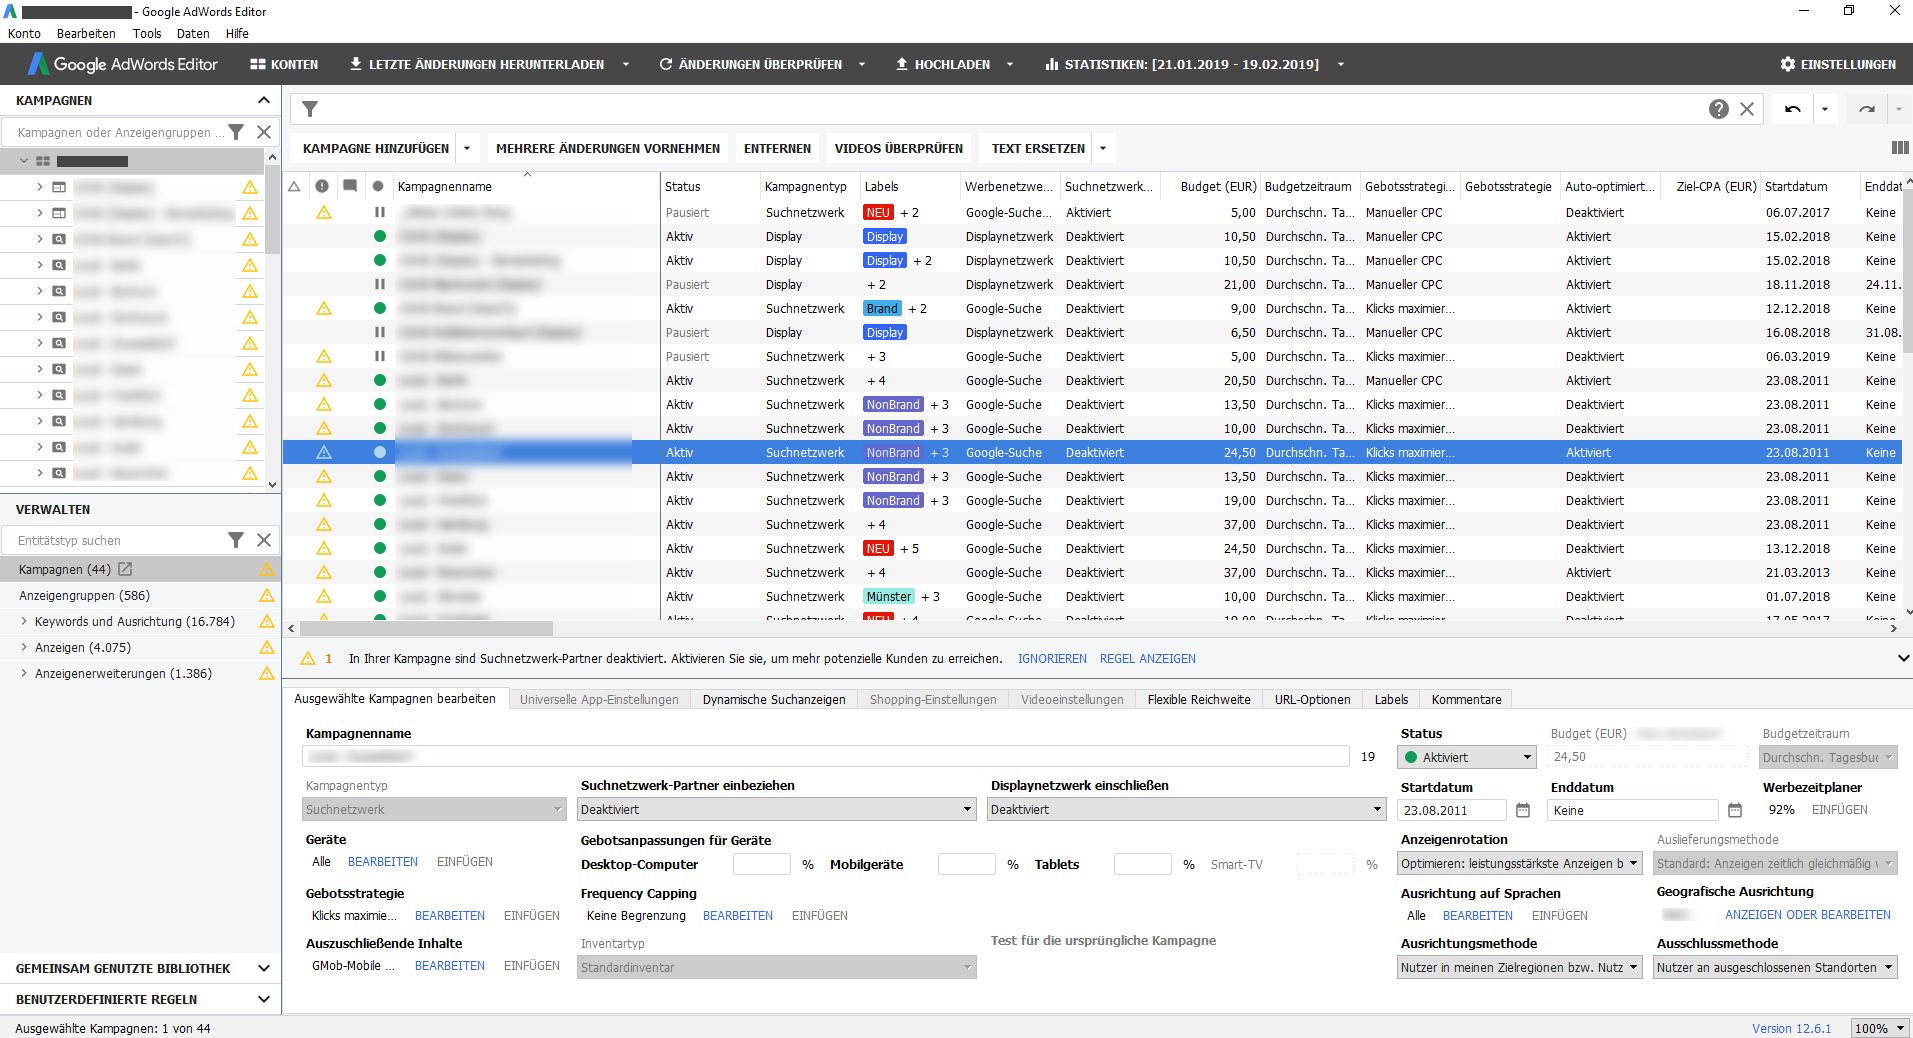Open Kampagnen in a new window icon
This screenshot has width=1913, height=1038.
tap(125, 569)
